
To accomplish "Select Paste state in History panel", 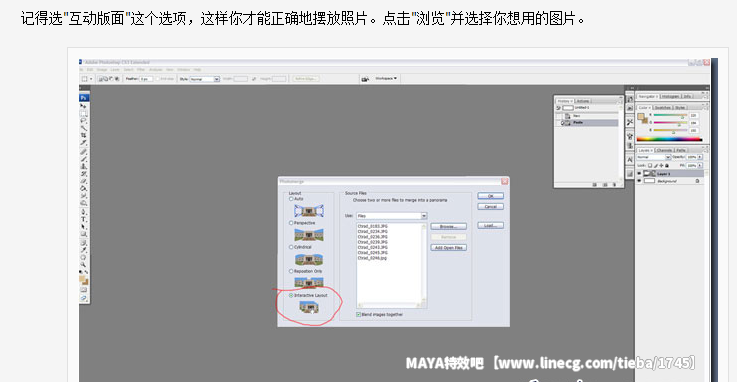I will pos(587,123).
